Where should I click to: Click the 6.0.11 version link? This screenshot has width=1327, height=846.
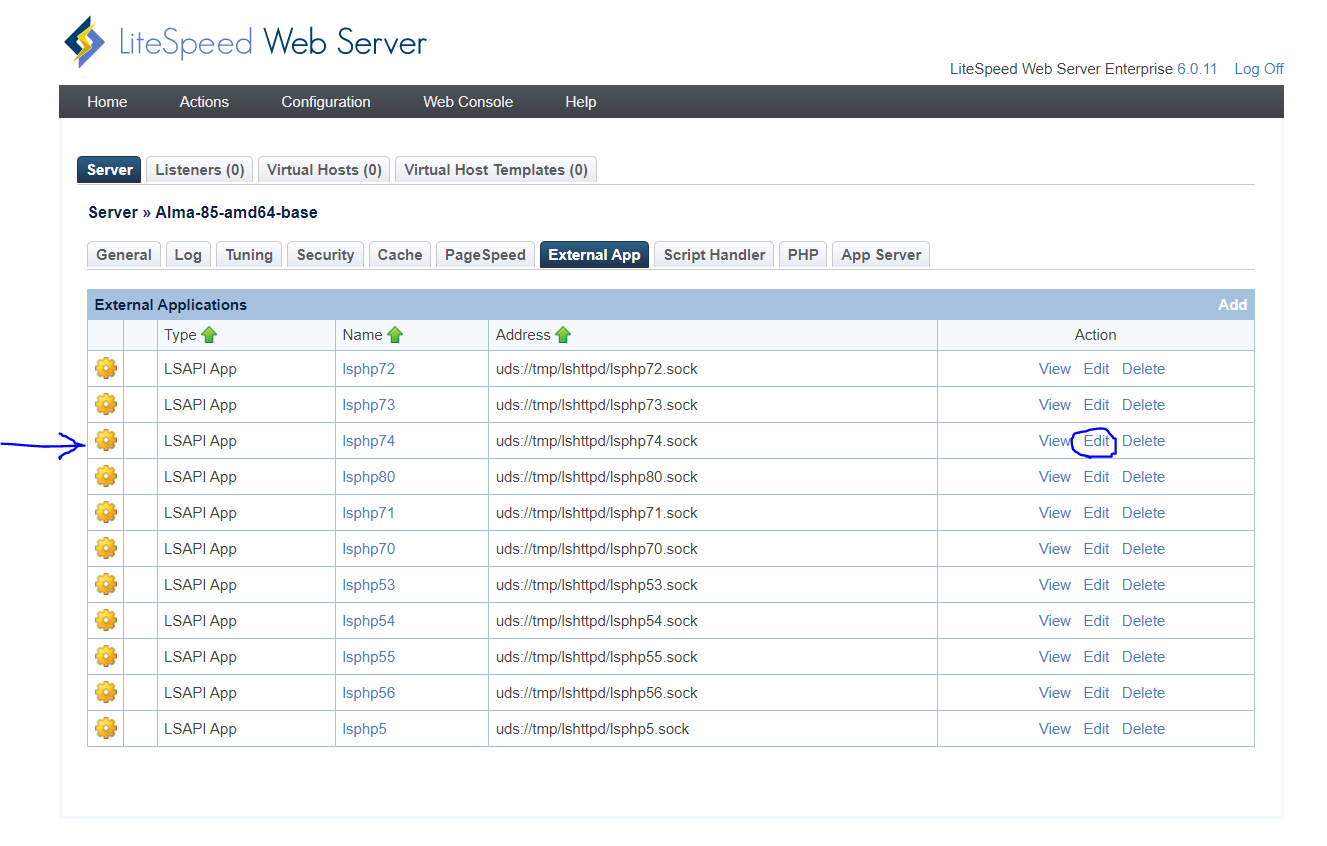(x=1197, y=69)
